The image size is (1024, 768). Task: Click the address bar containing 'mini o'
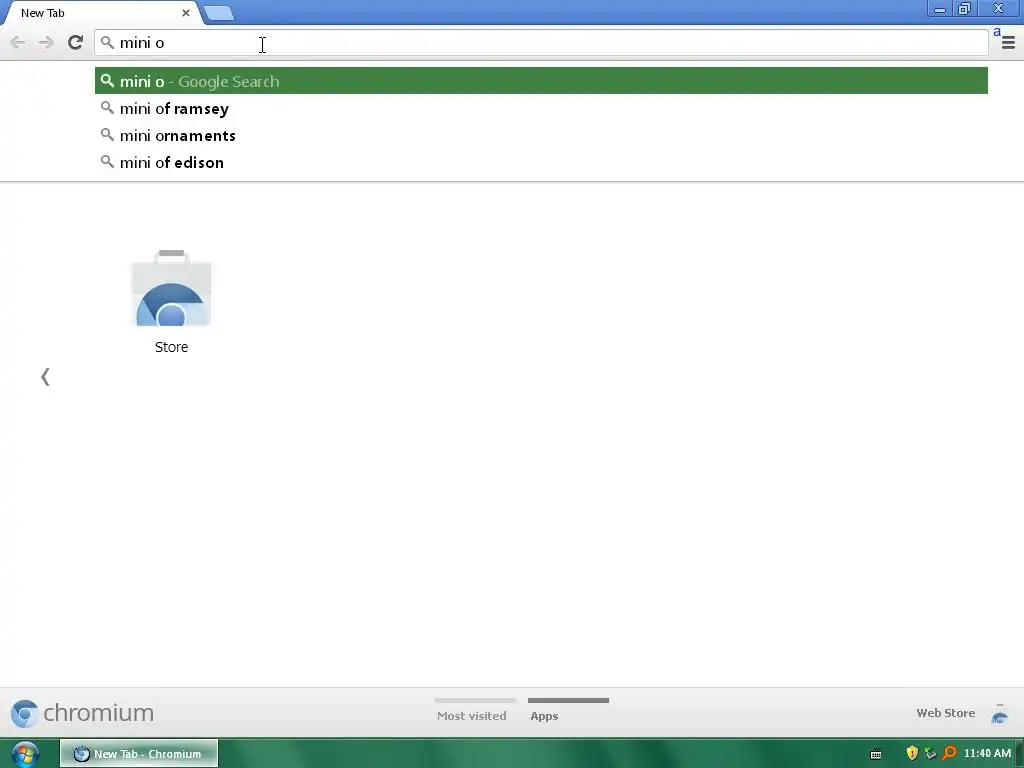pos(541,43)
